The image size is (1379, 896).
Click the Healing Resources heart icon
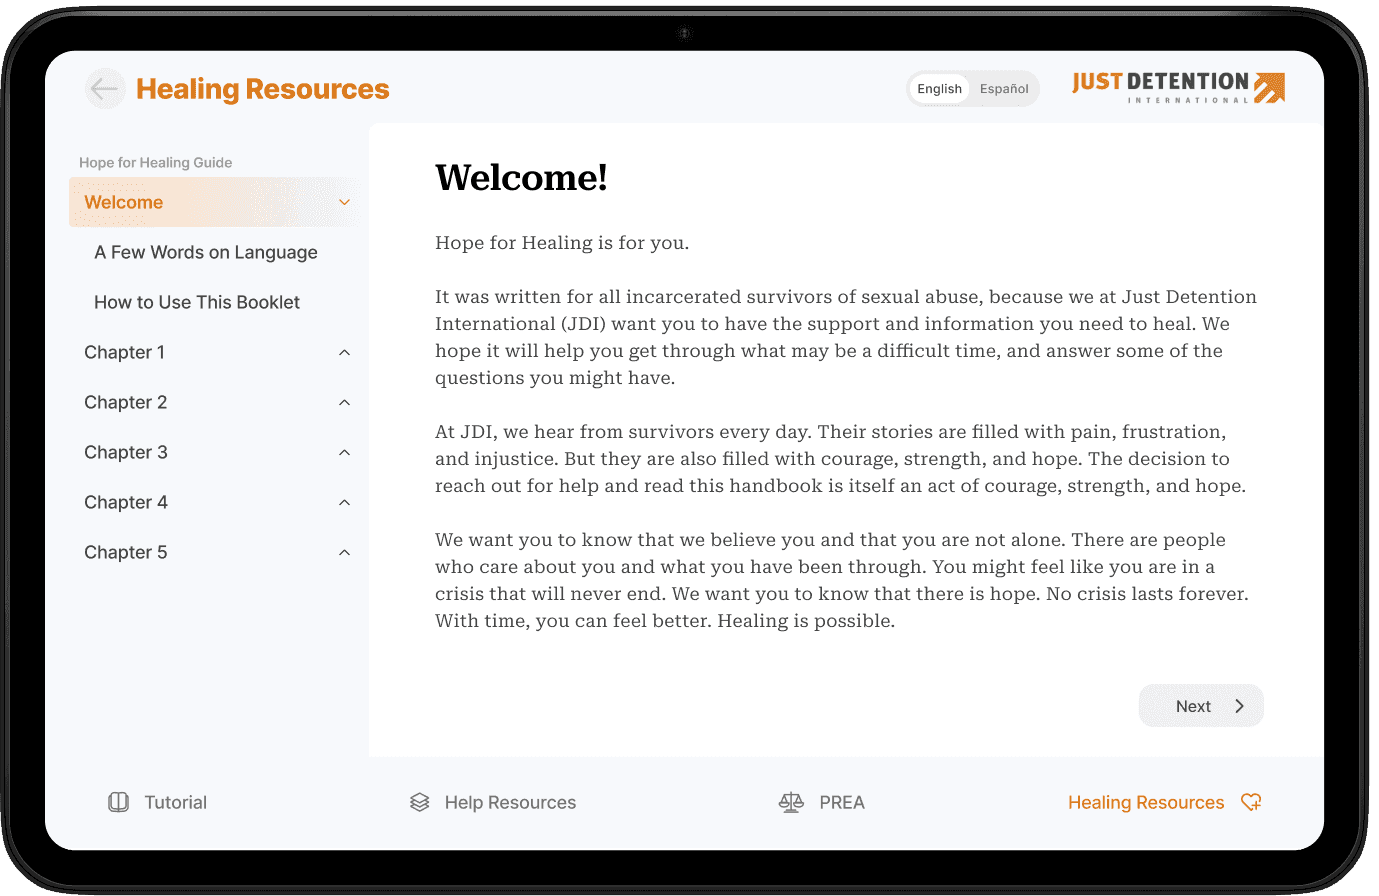coord(1251,802)
